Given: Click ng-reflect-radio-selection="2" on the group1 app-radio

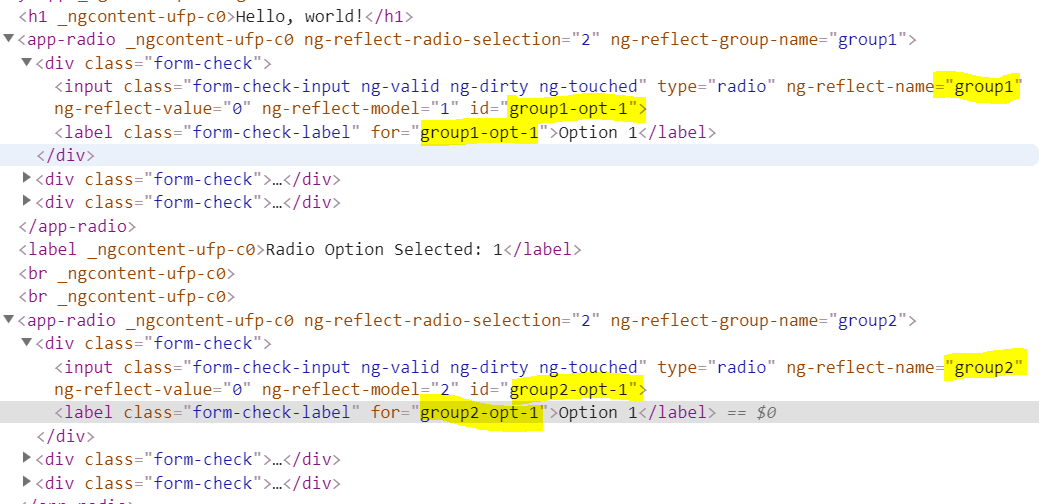Looking at the screenshot, I should pos(453,40).
